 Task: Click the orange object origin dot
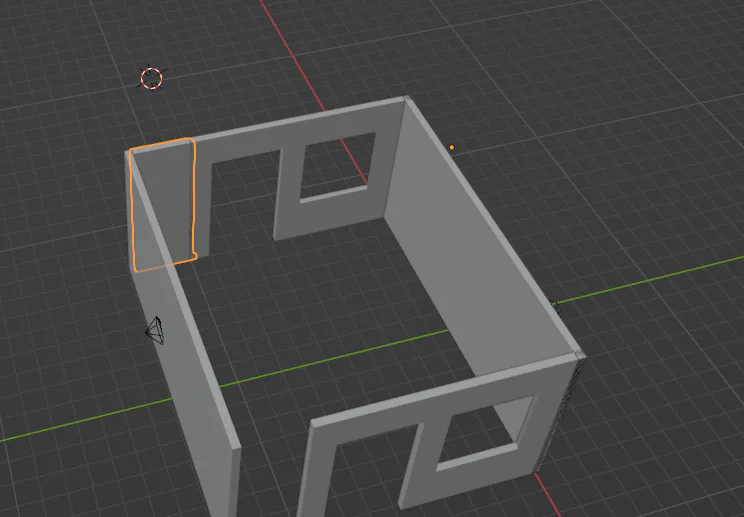[452, 148]
